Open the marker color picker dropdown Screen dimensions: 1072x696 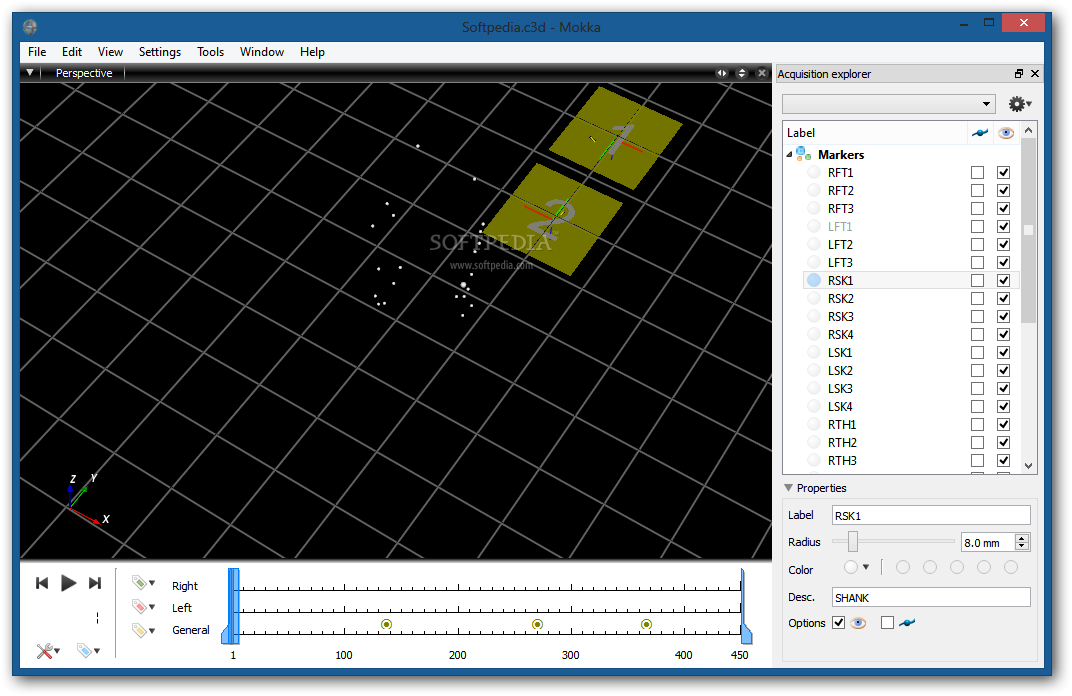click(x=856, y=567)
